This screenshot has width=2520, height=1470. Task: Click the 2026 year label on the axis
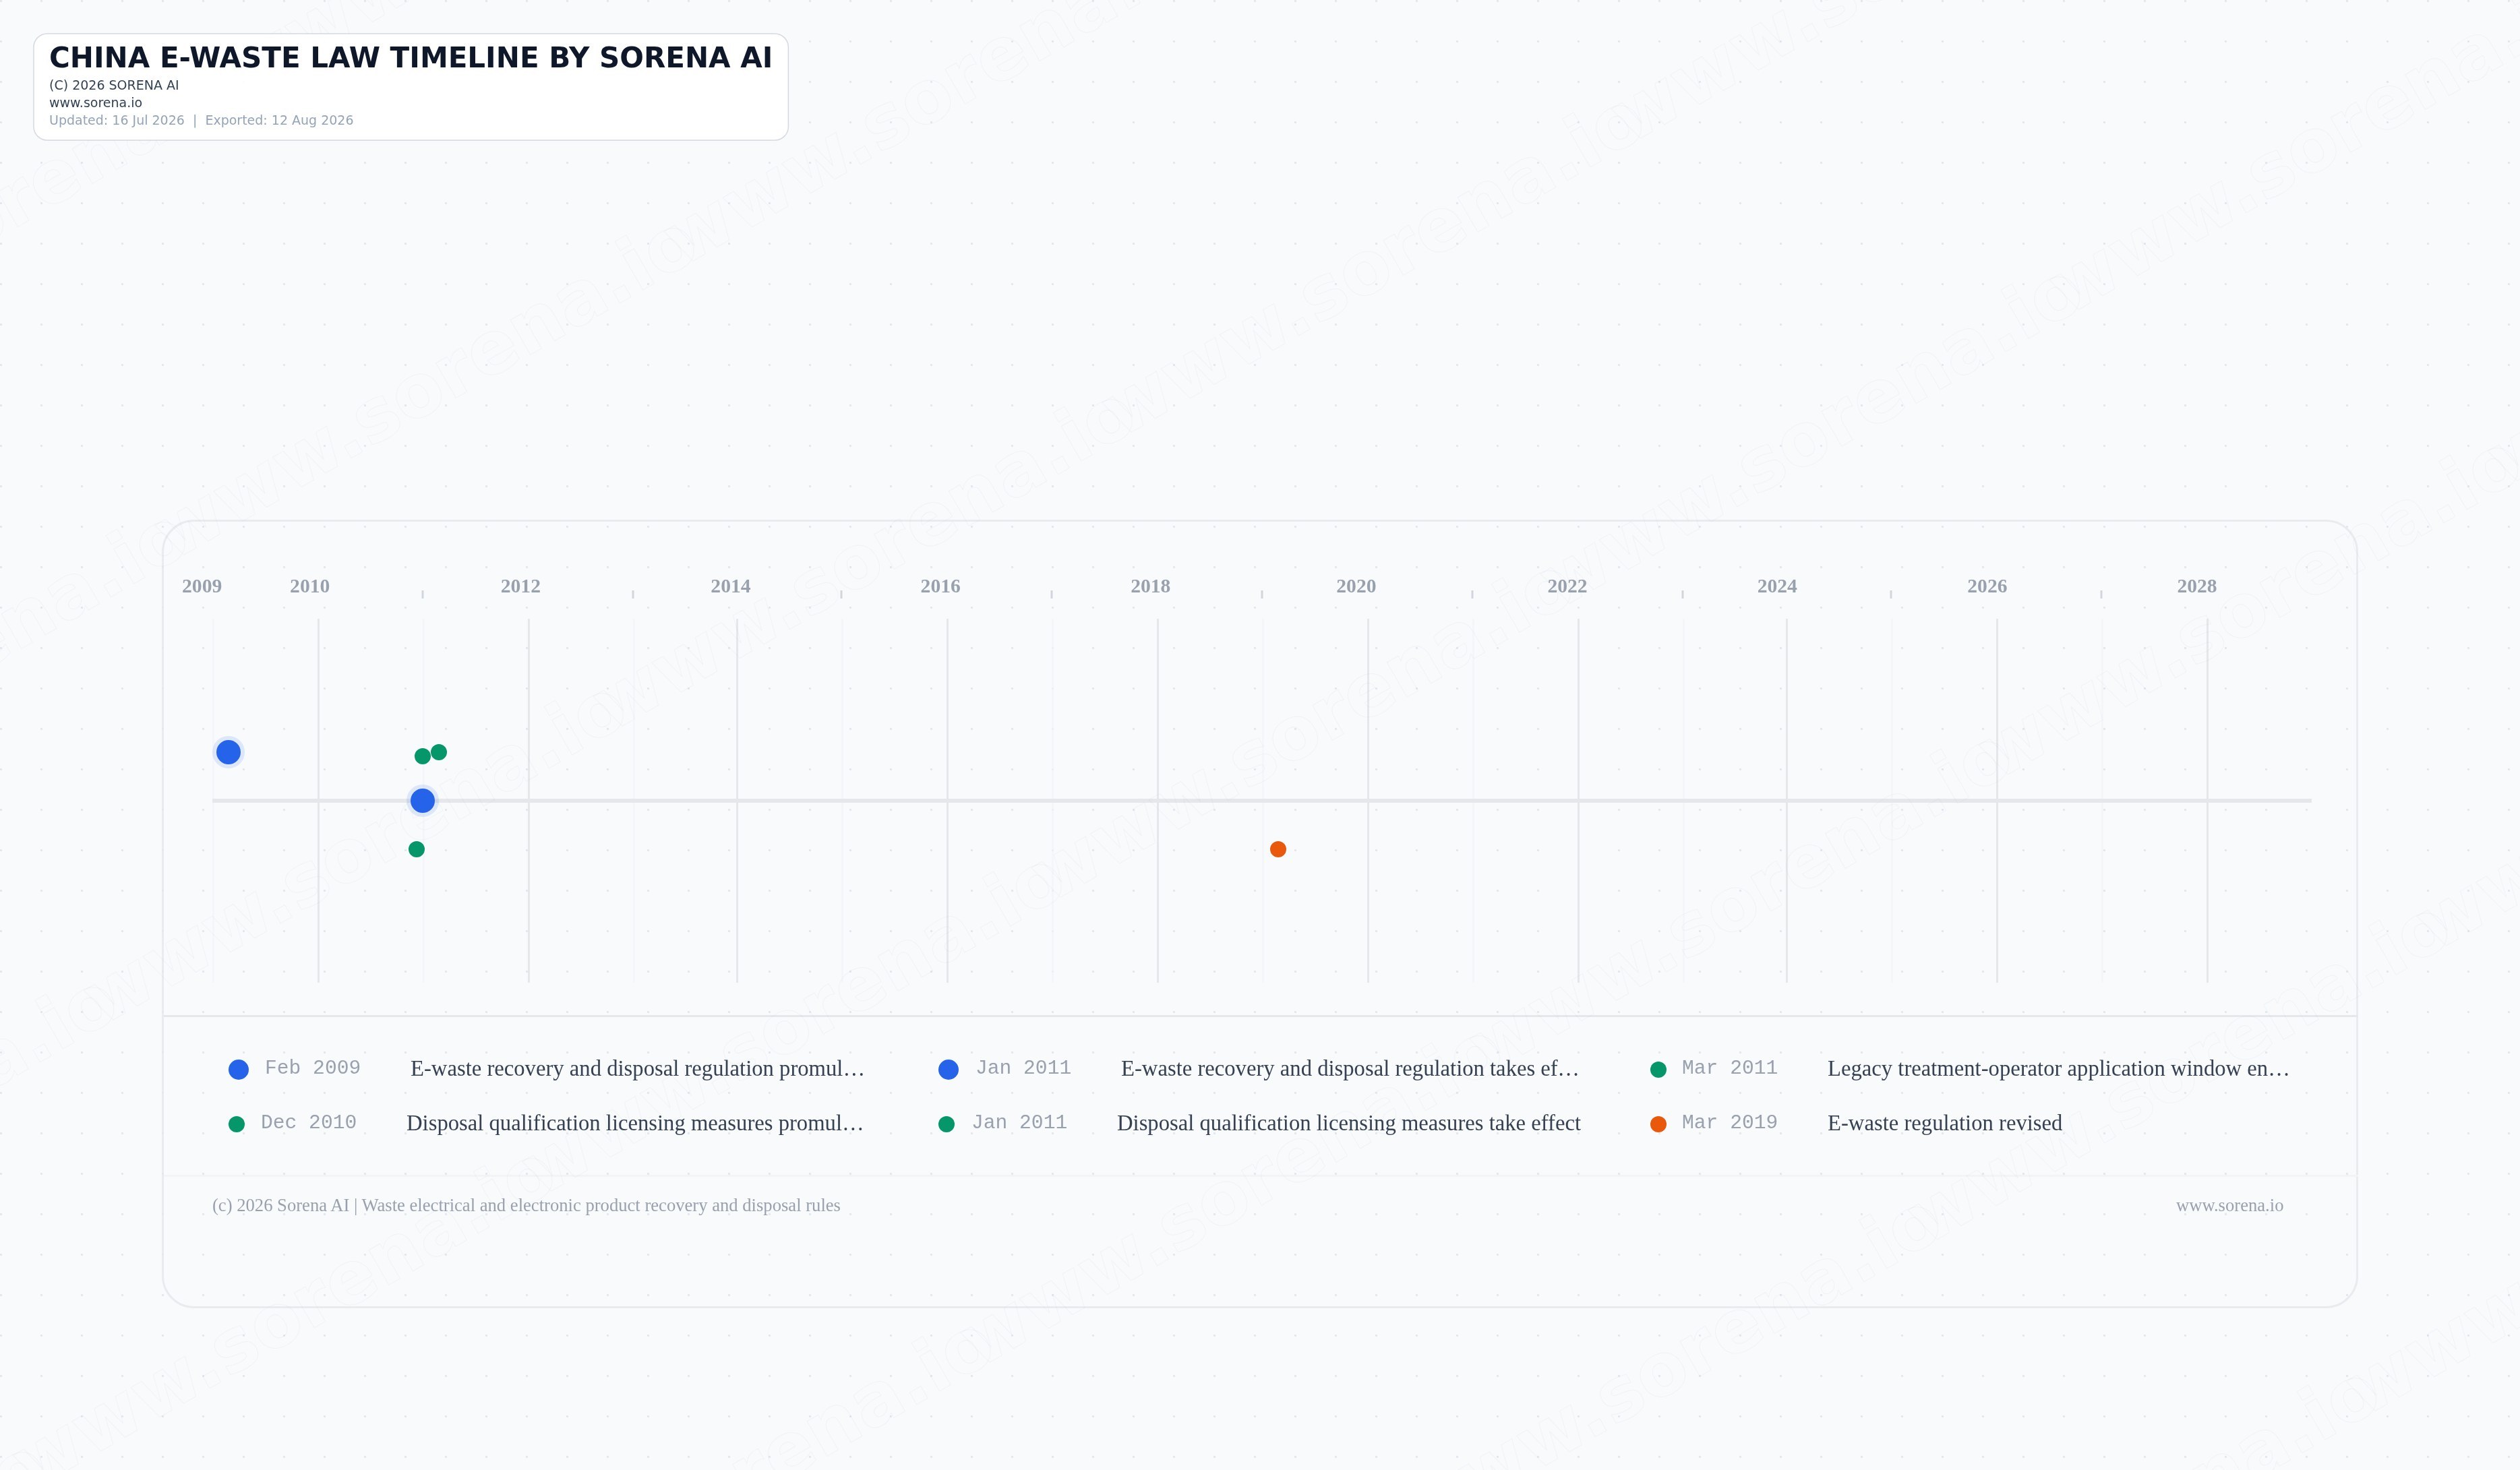point(1987,586)
